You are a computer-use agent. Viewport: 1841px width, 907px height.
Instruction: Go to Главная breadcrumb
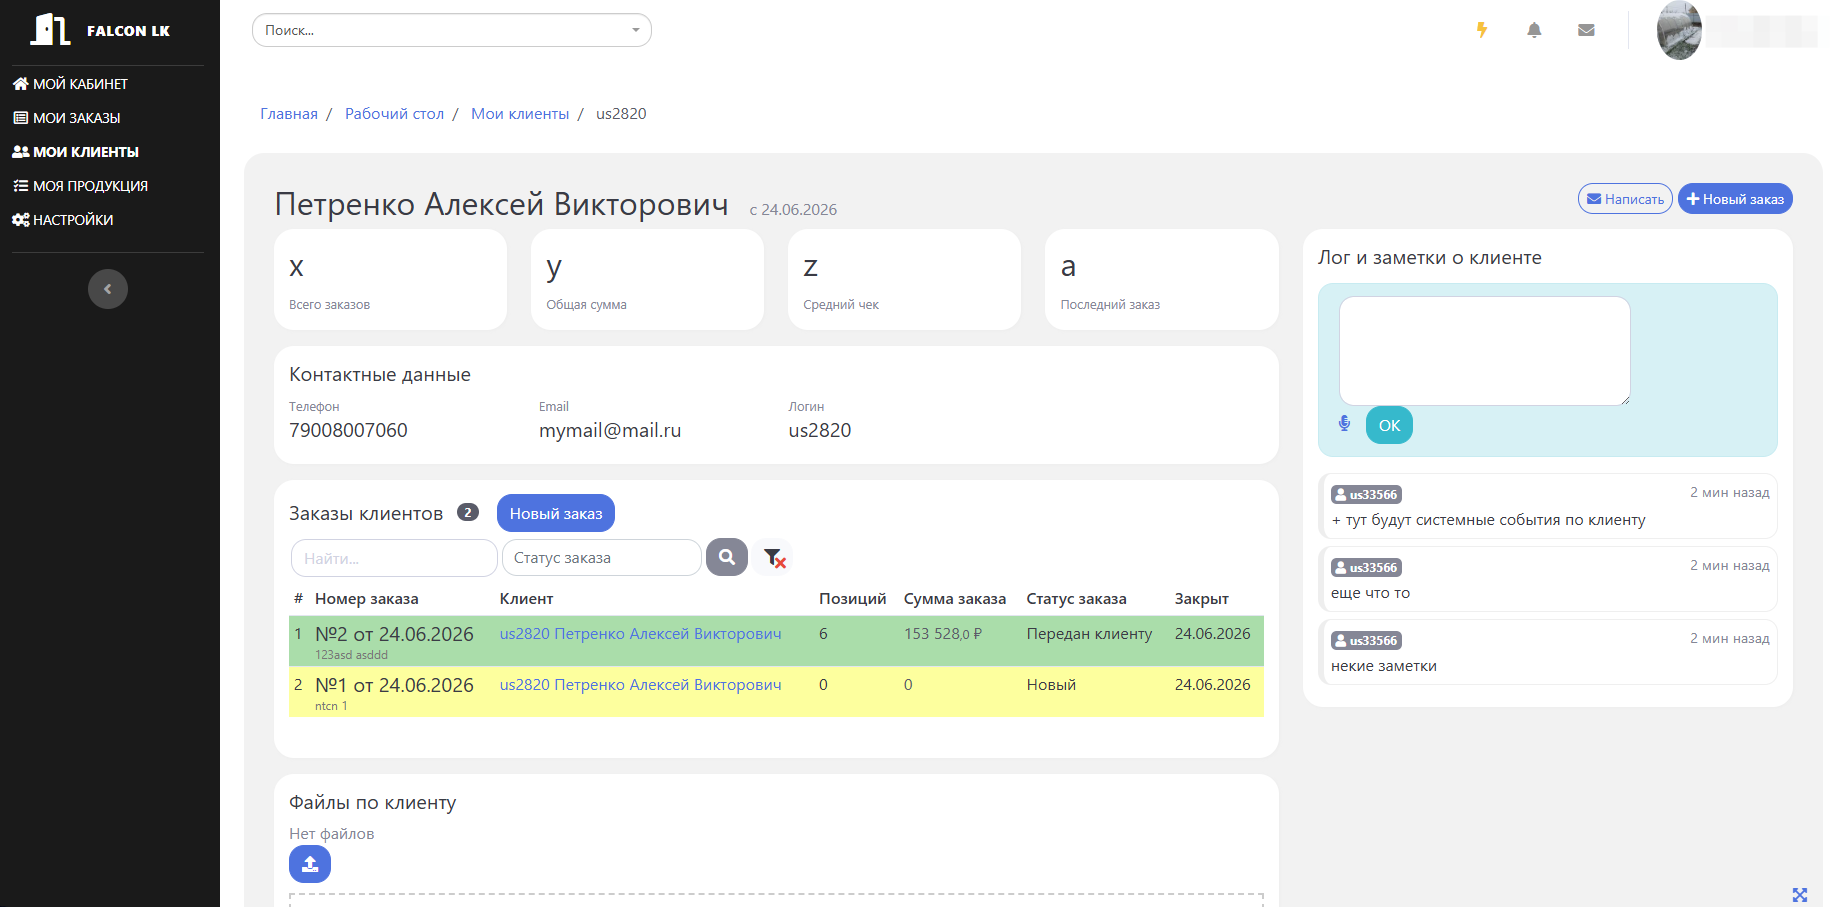[289, 114]
